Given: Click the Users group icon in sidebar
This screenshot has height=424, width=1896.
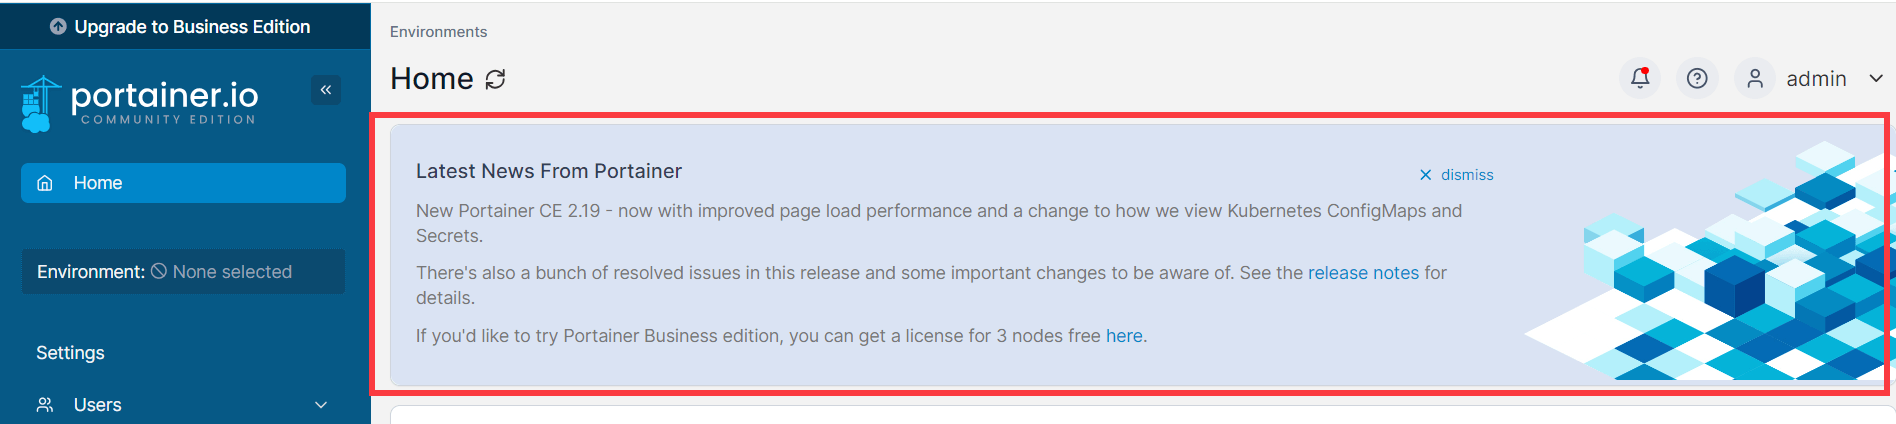Looking at the screenshot, I should [45, 405].
